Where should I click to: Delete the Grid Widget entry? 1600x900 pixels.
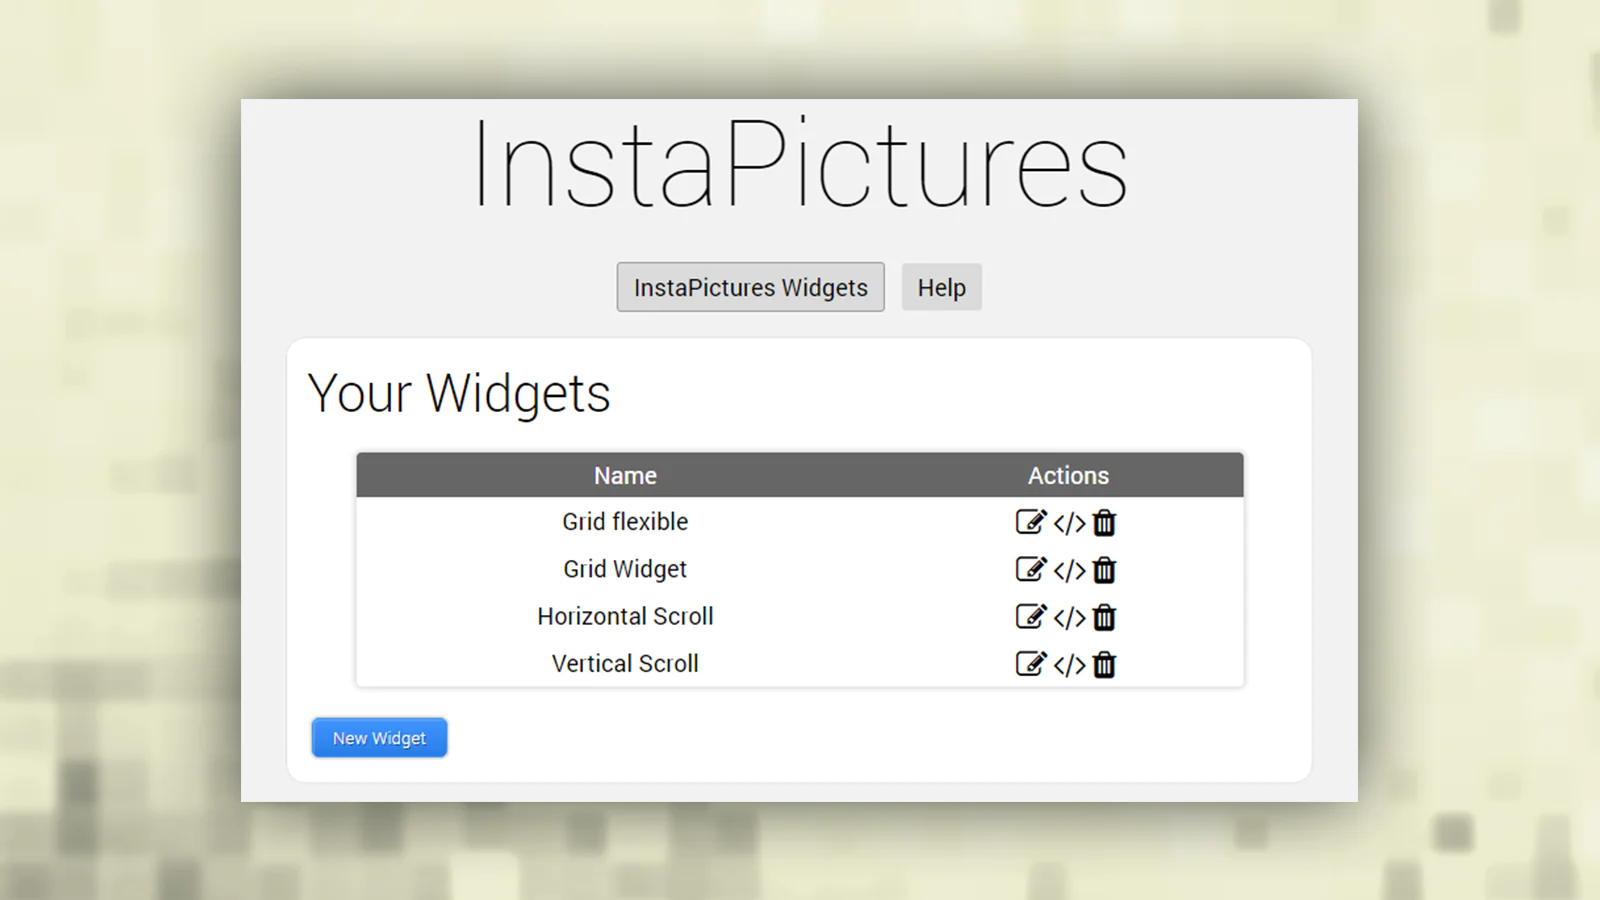click(1104, 570)
